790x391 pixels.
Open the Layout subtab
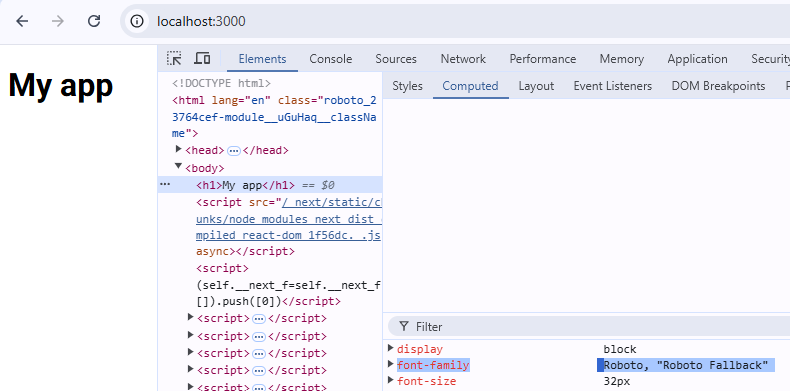536,86
